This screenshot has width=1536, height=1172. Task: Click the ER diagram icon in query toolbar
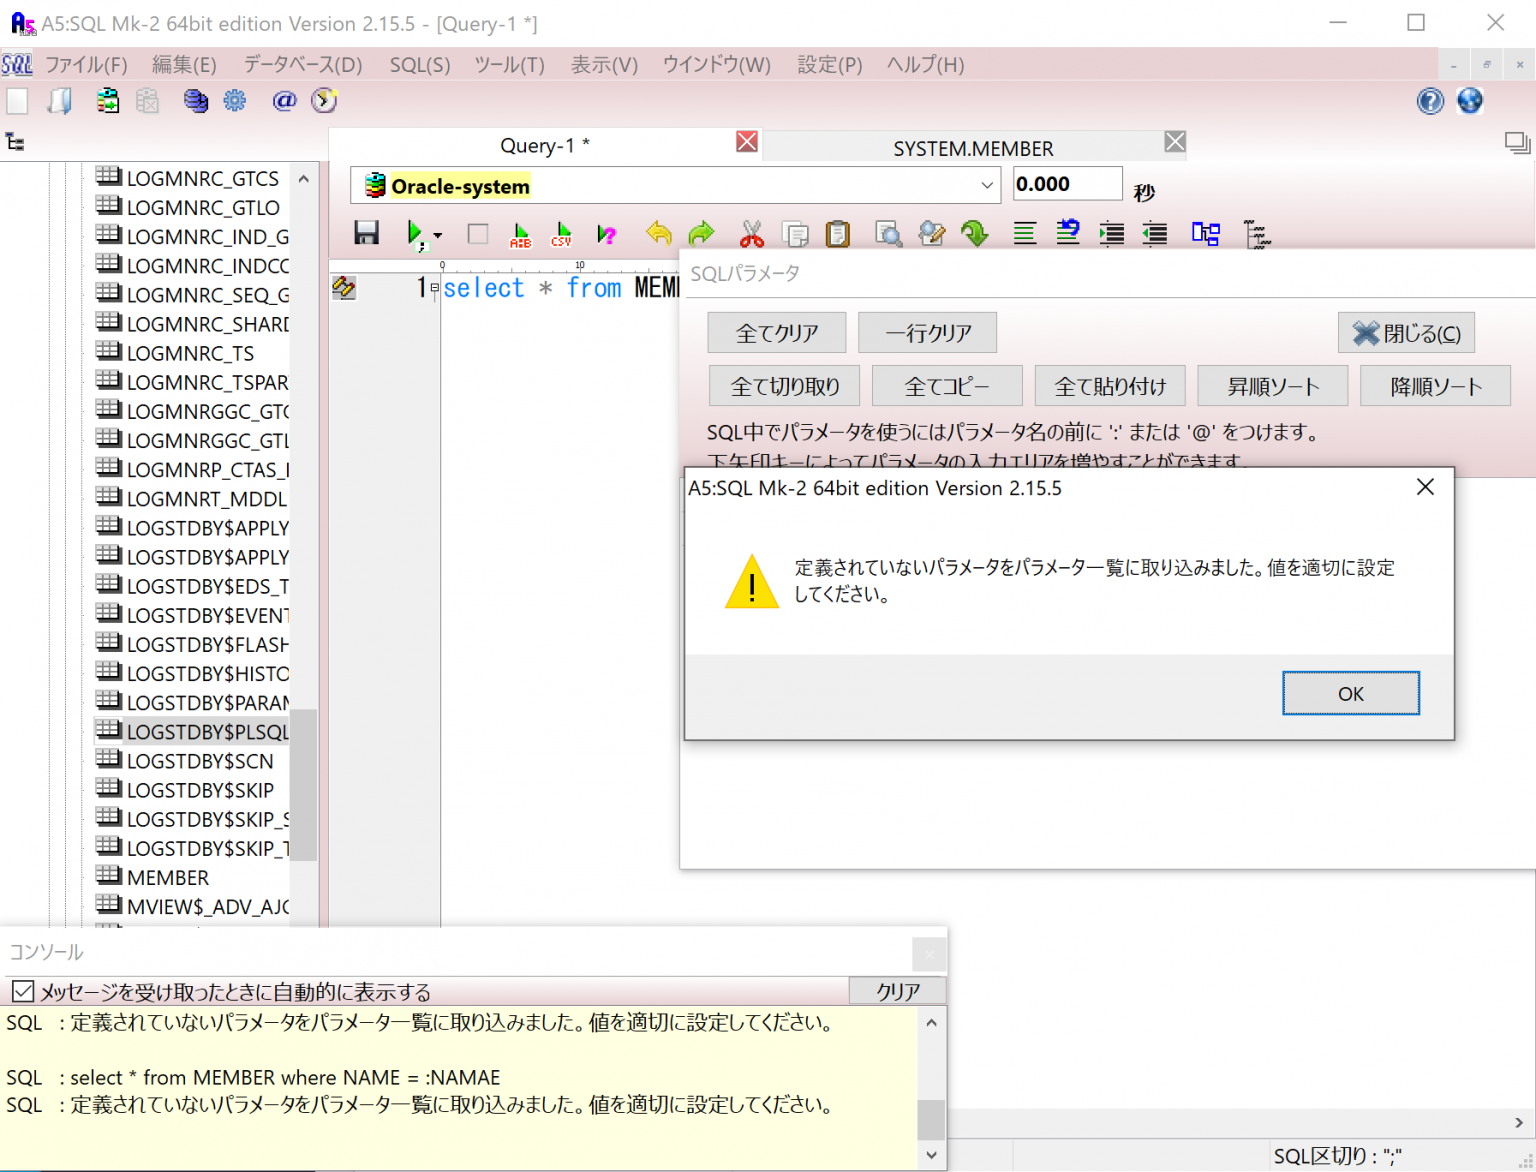click(1205, 234)
